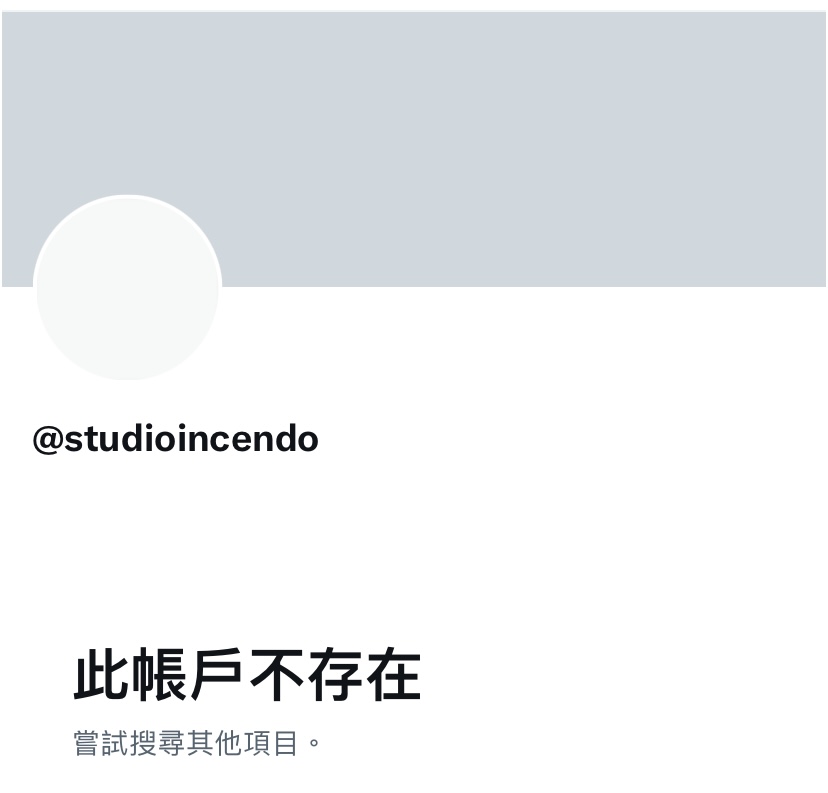Viewport: 828px width, 793px height.
Task: Click the 搜尋 word in the subtext
Action: 157,743
